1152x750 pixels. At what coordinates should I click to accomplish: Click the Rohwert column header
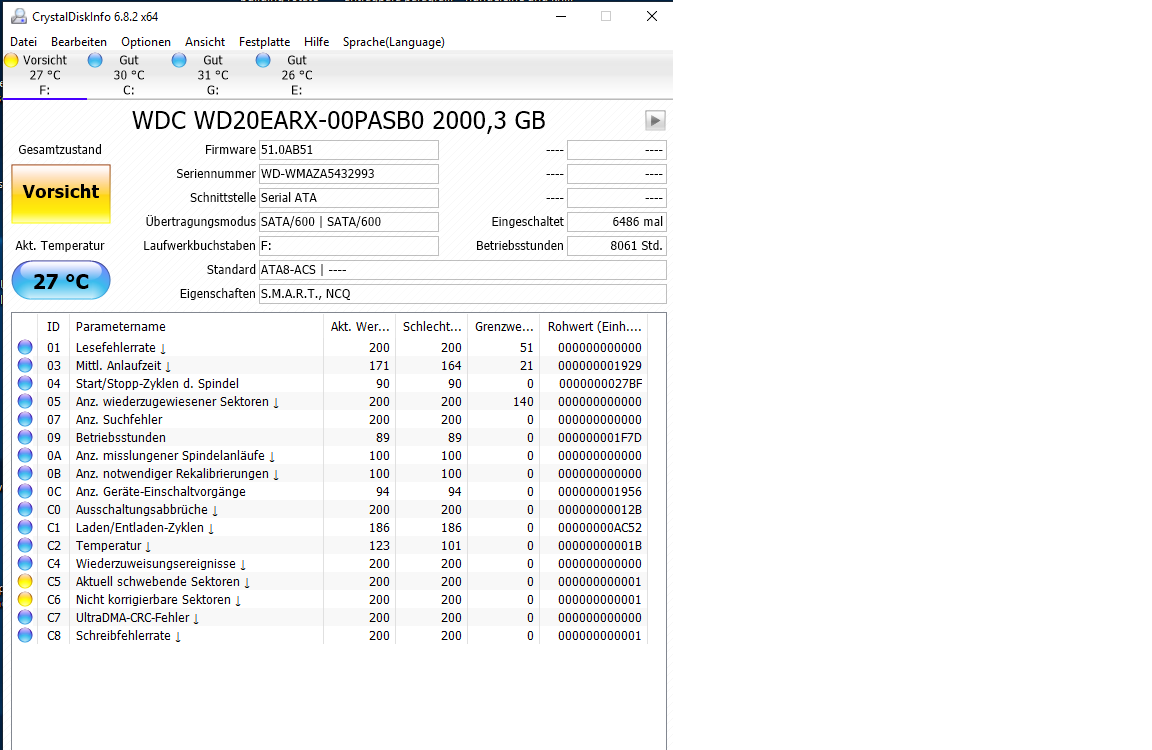[594, 327]
